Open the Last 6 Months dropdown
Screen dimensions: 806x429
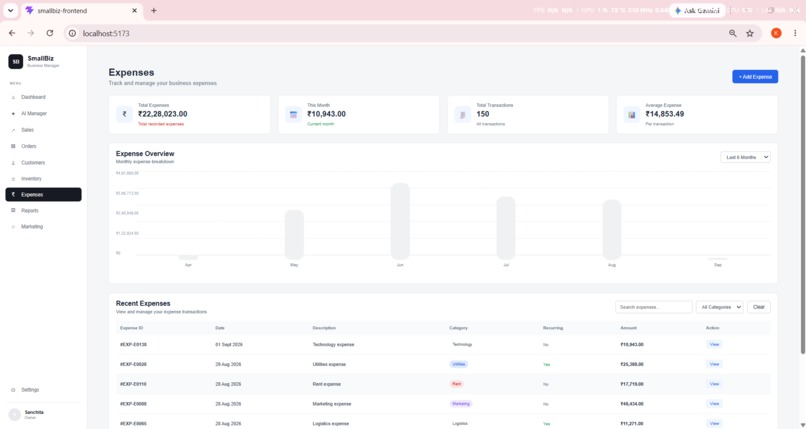[x=745, y=157]
